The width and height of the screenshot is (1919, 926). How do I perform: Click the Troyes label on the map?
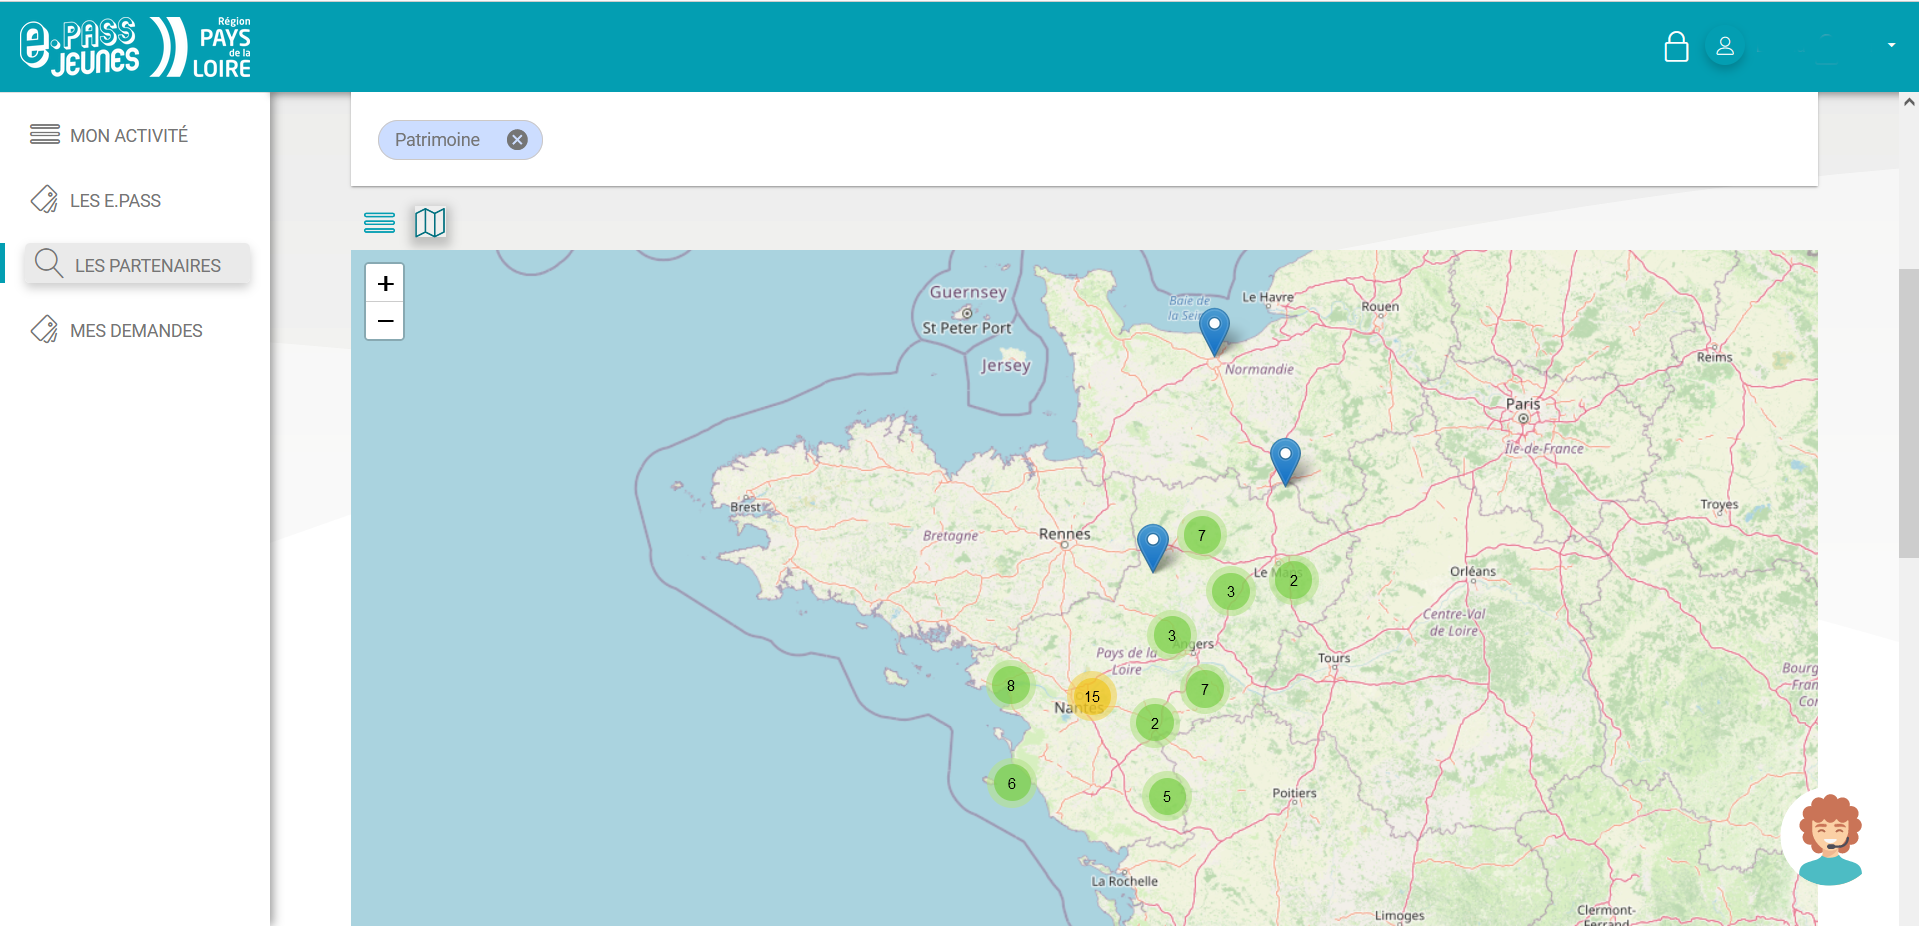click(1719, 504)
